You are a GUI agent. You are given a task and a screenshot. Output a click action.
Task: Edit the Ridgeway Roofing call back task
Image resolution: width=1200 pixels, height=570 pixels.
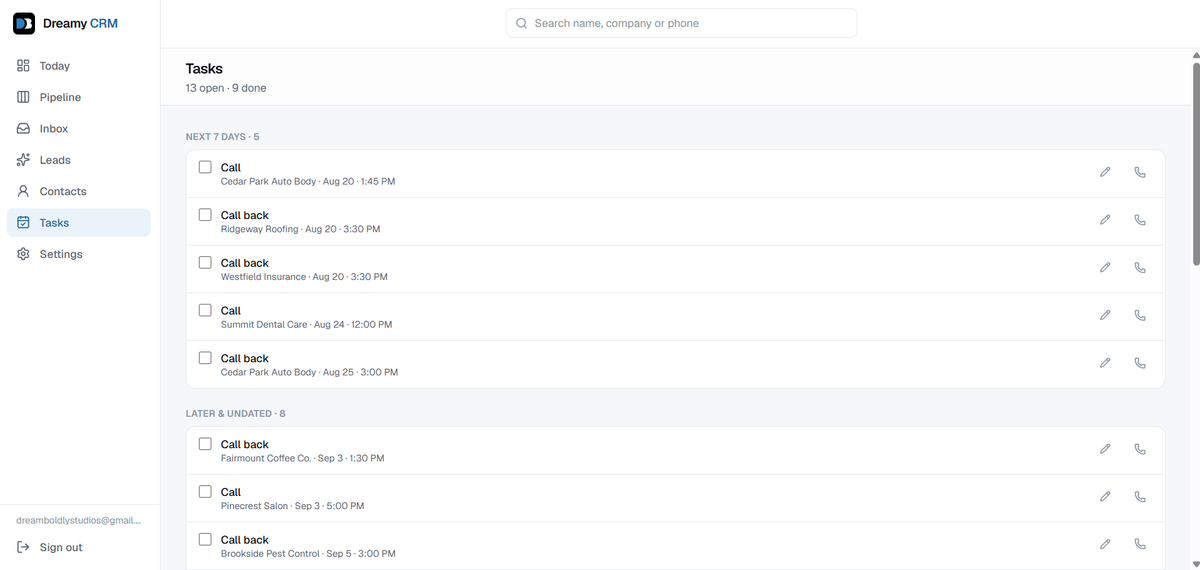[x=1105, y=220]
